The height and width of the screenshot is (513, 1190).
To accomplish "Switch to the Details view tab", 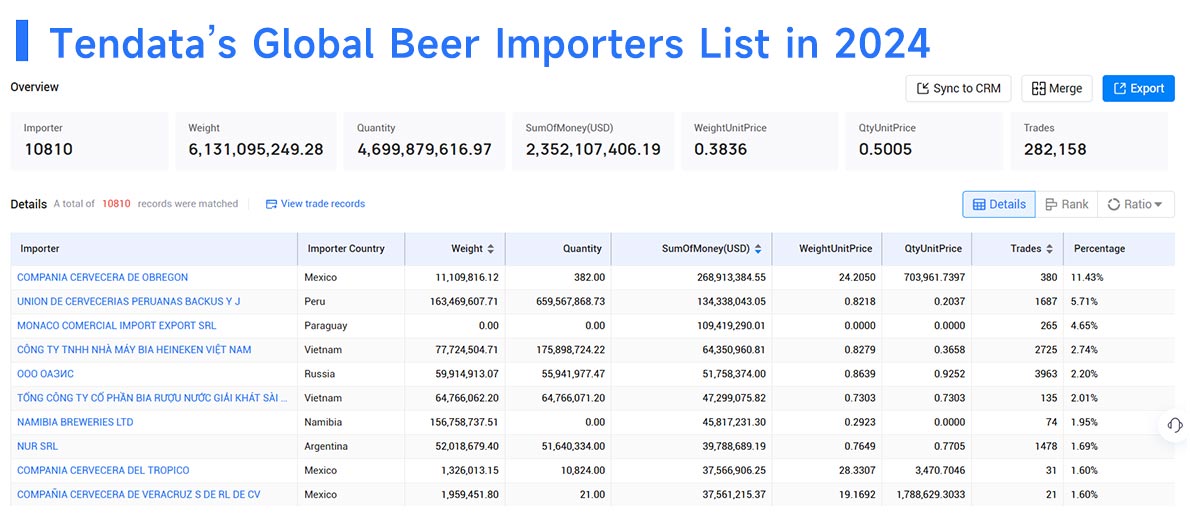I will 999,204.
